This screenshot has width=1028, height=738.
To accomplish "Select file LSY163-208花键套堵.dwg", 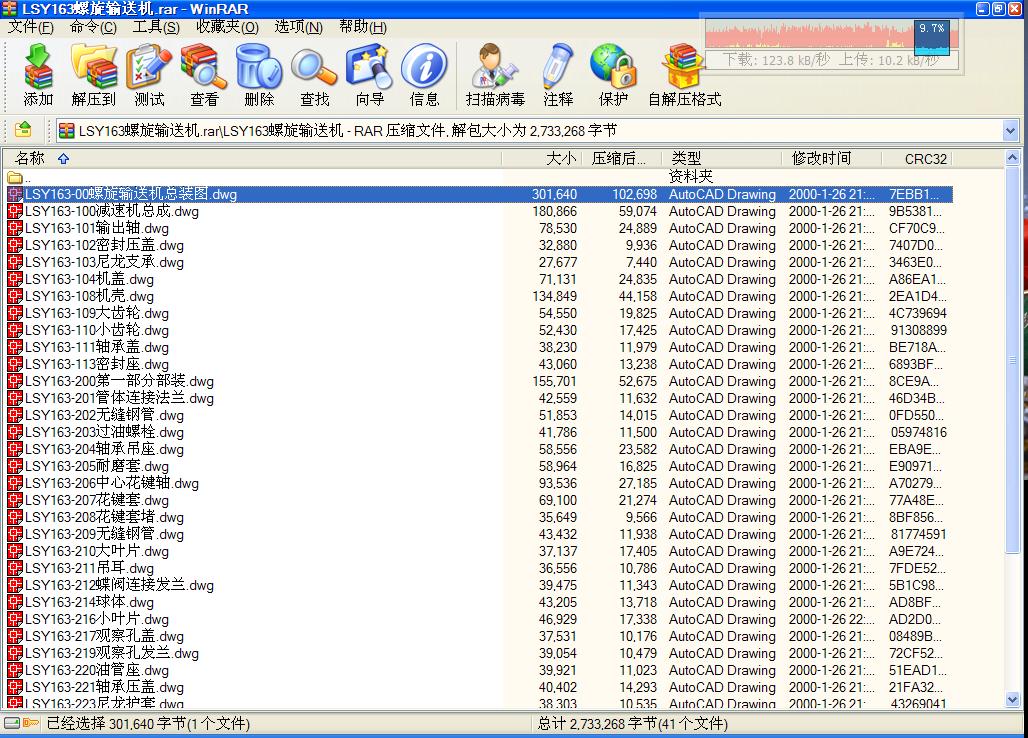I will (479, 517).
